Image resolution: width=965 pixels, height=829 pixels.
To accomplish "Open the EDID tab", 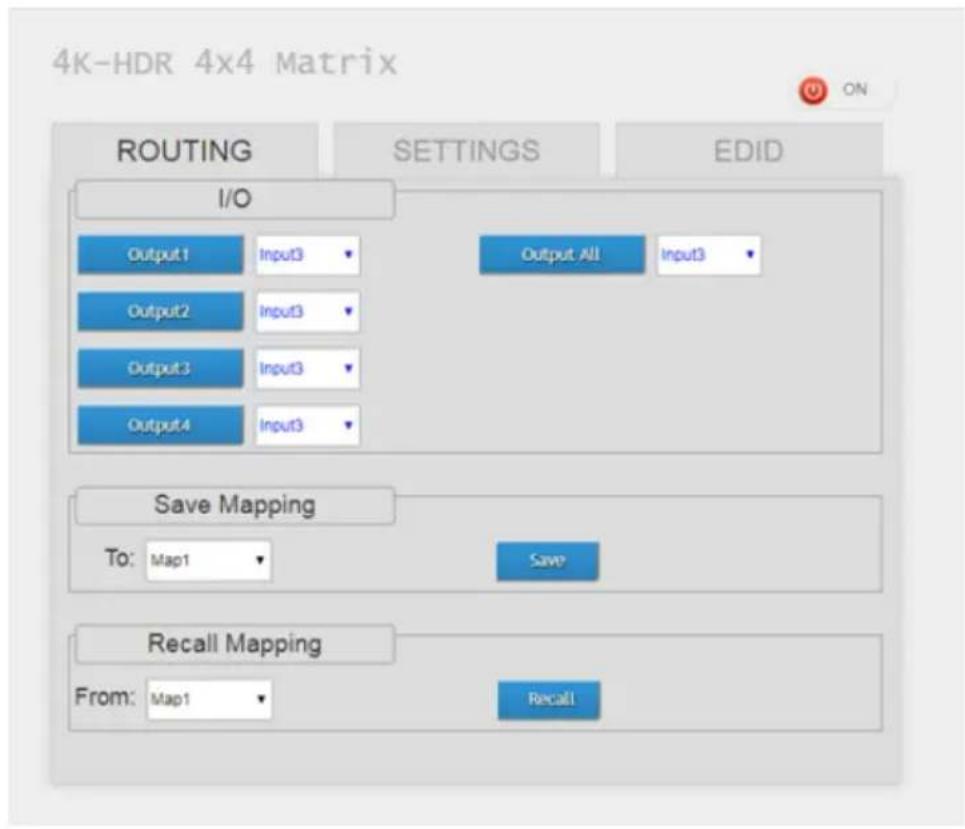I will pyautogui.click(x=748, y=151).
